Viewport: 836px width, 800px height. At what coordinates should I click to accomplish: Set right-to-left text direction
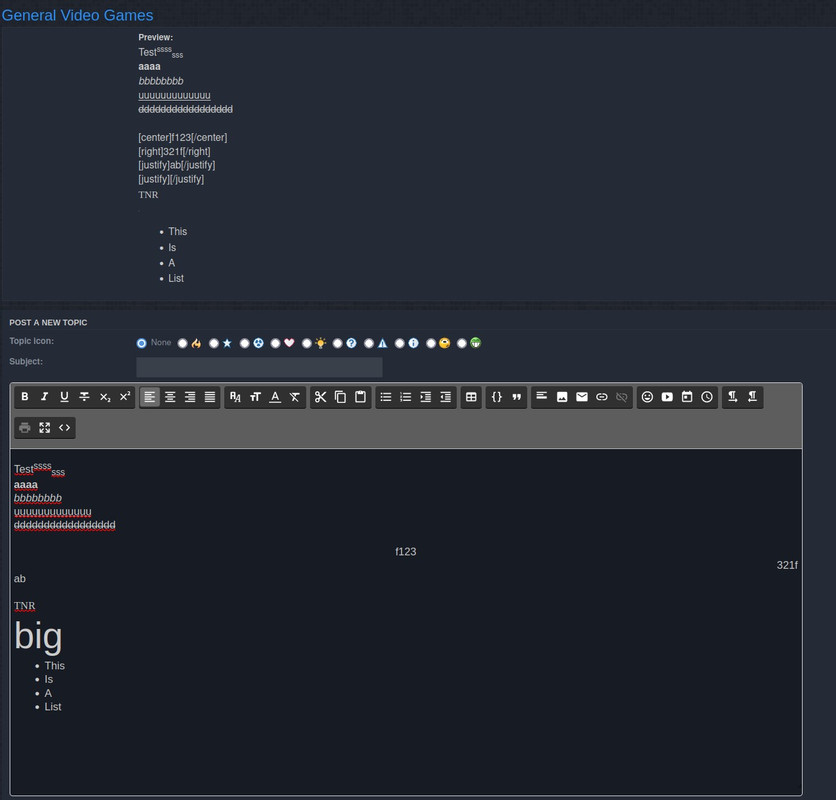[x=752, y=397]
